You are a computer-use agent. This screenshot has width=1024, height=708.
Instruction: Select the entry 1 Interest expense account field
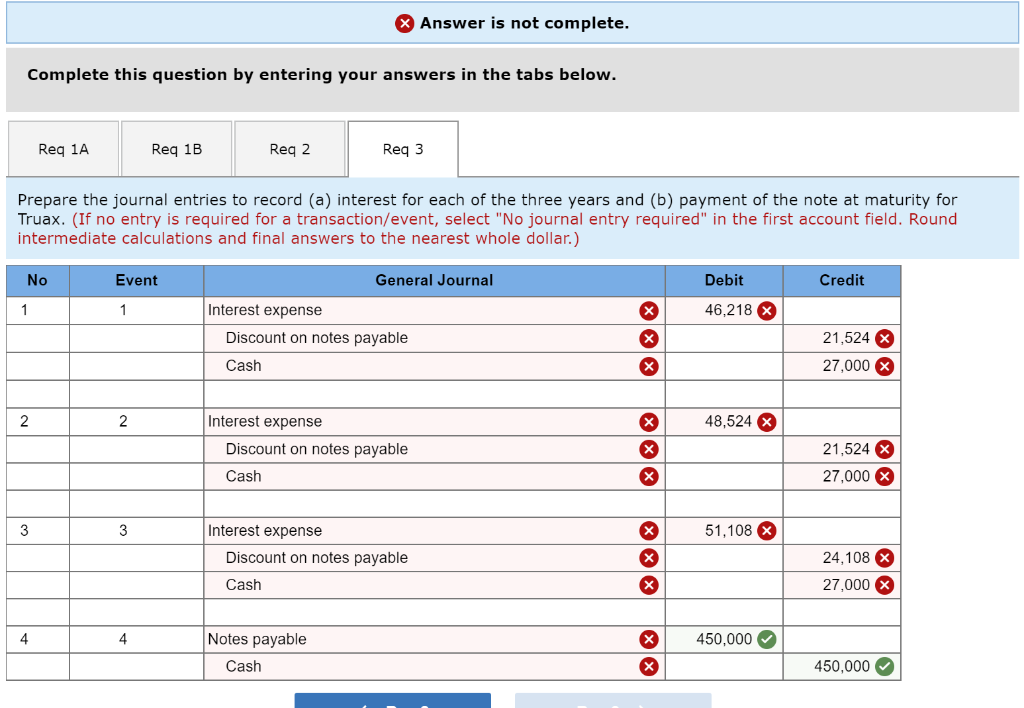point(434,311)
